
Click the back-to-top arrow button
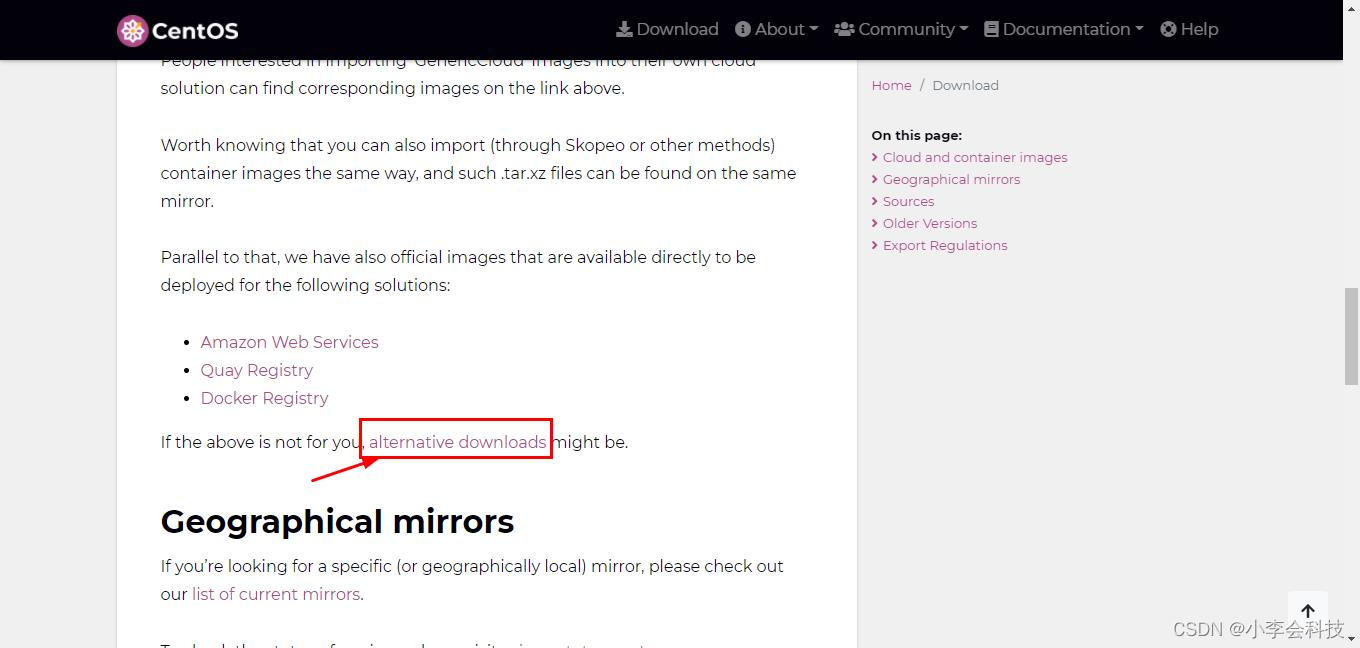(x=1308, y=611)
